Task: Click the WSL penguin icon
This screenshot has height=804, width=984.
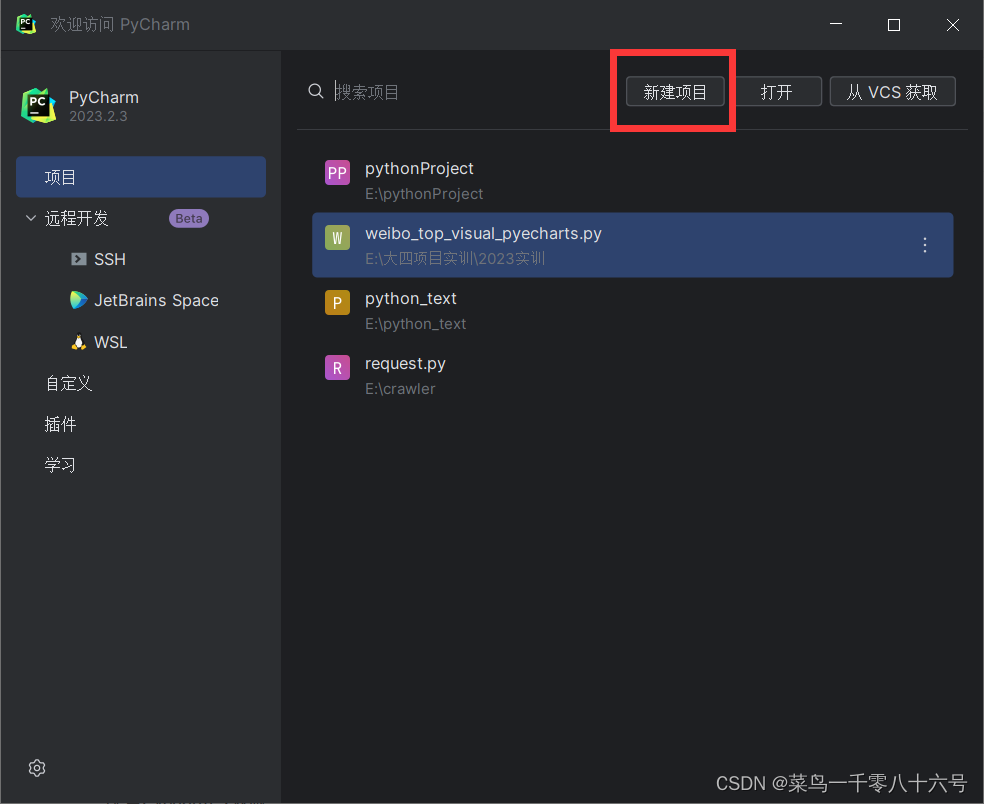Action: pyautogui.click(x=78, y=342)
